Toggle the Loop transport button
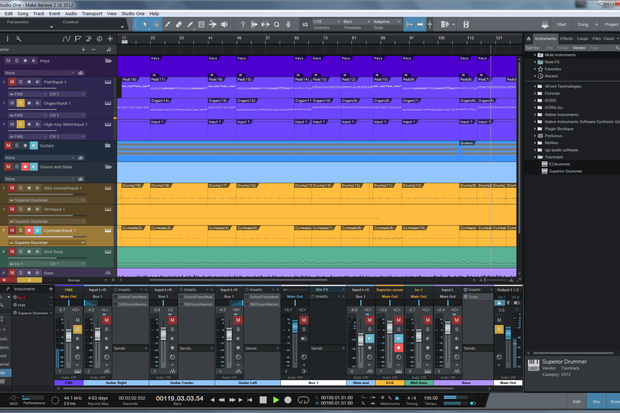Screen dimensions: 620x413 (x=303, y=400)
